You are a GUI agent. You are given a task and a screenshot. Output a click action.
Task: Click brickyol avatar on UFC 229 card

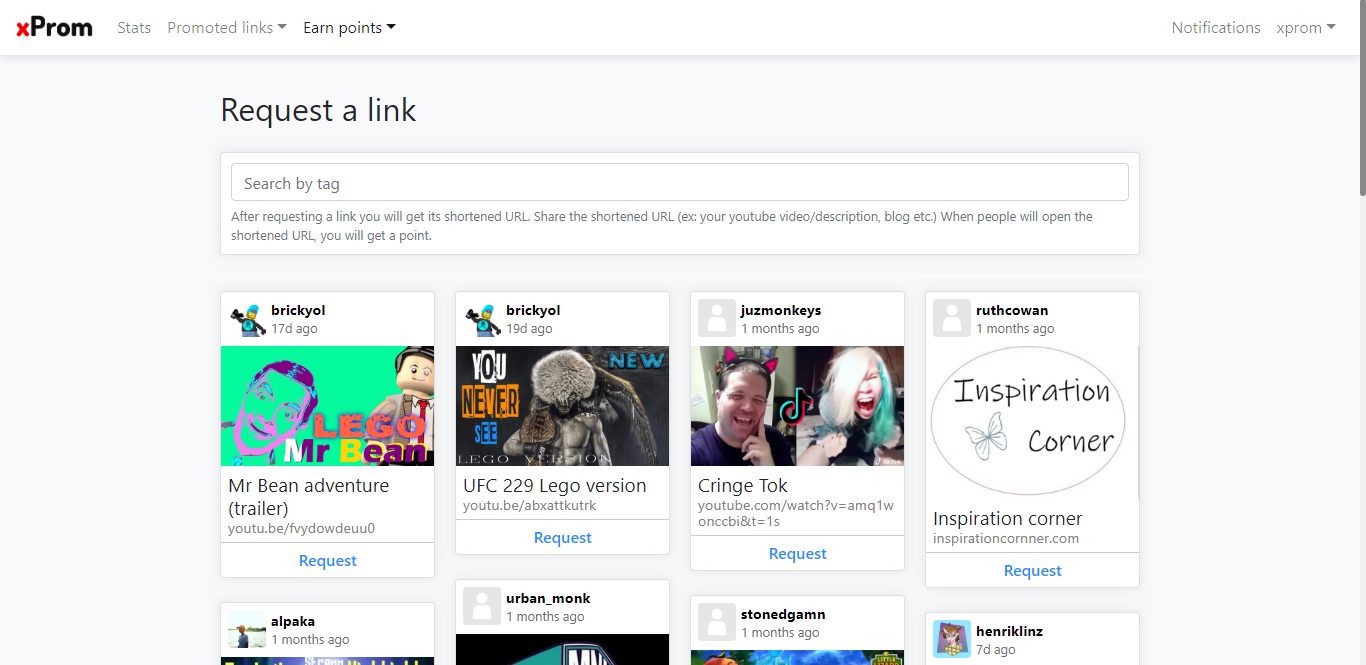tap(482, 319)
